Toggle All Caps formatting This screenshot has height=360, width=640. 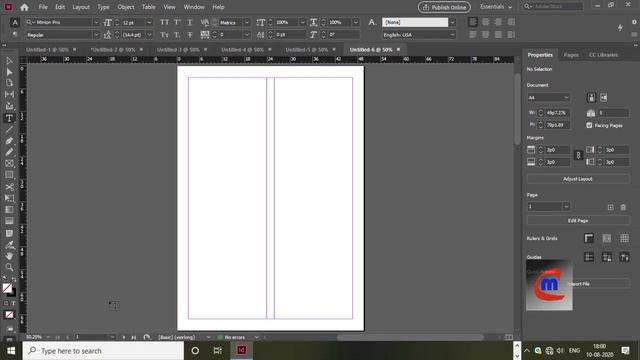point(164,22)
